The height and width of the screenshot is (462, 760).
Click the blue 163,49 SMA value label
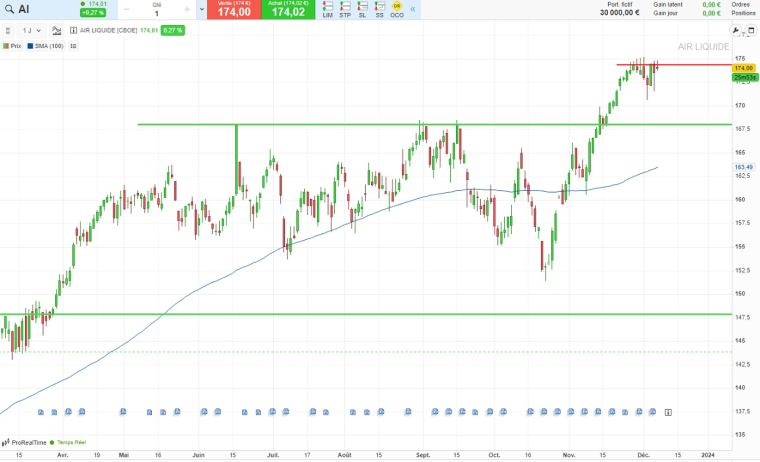[x=744, y=167]
